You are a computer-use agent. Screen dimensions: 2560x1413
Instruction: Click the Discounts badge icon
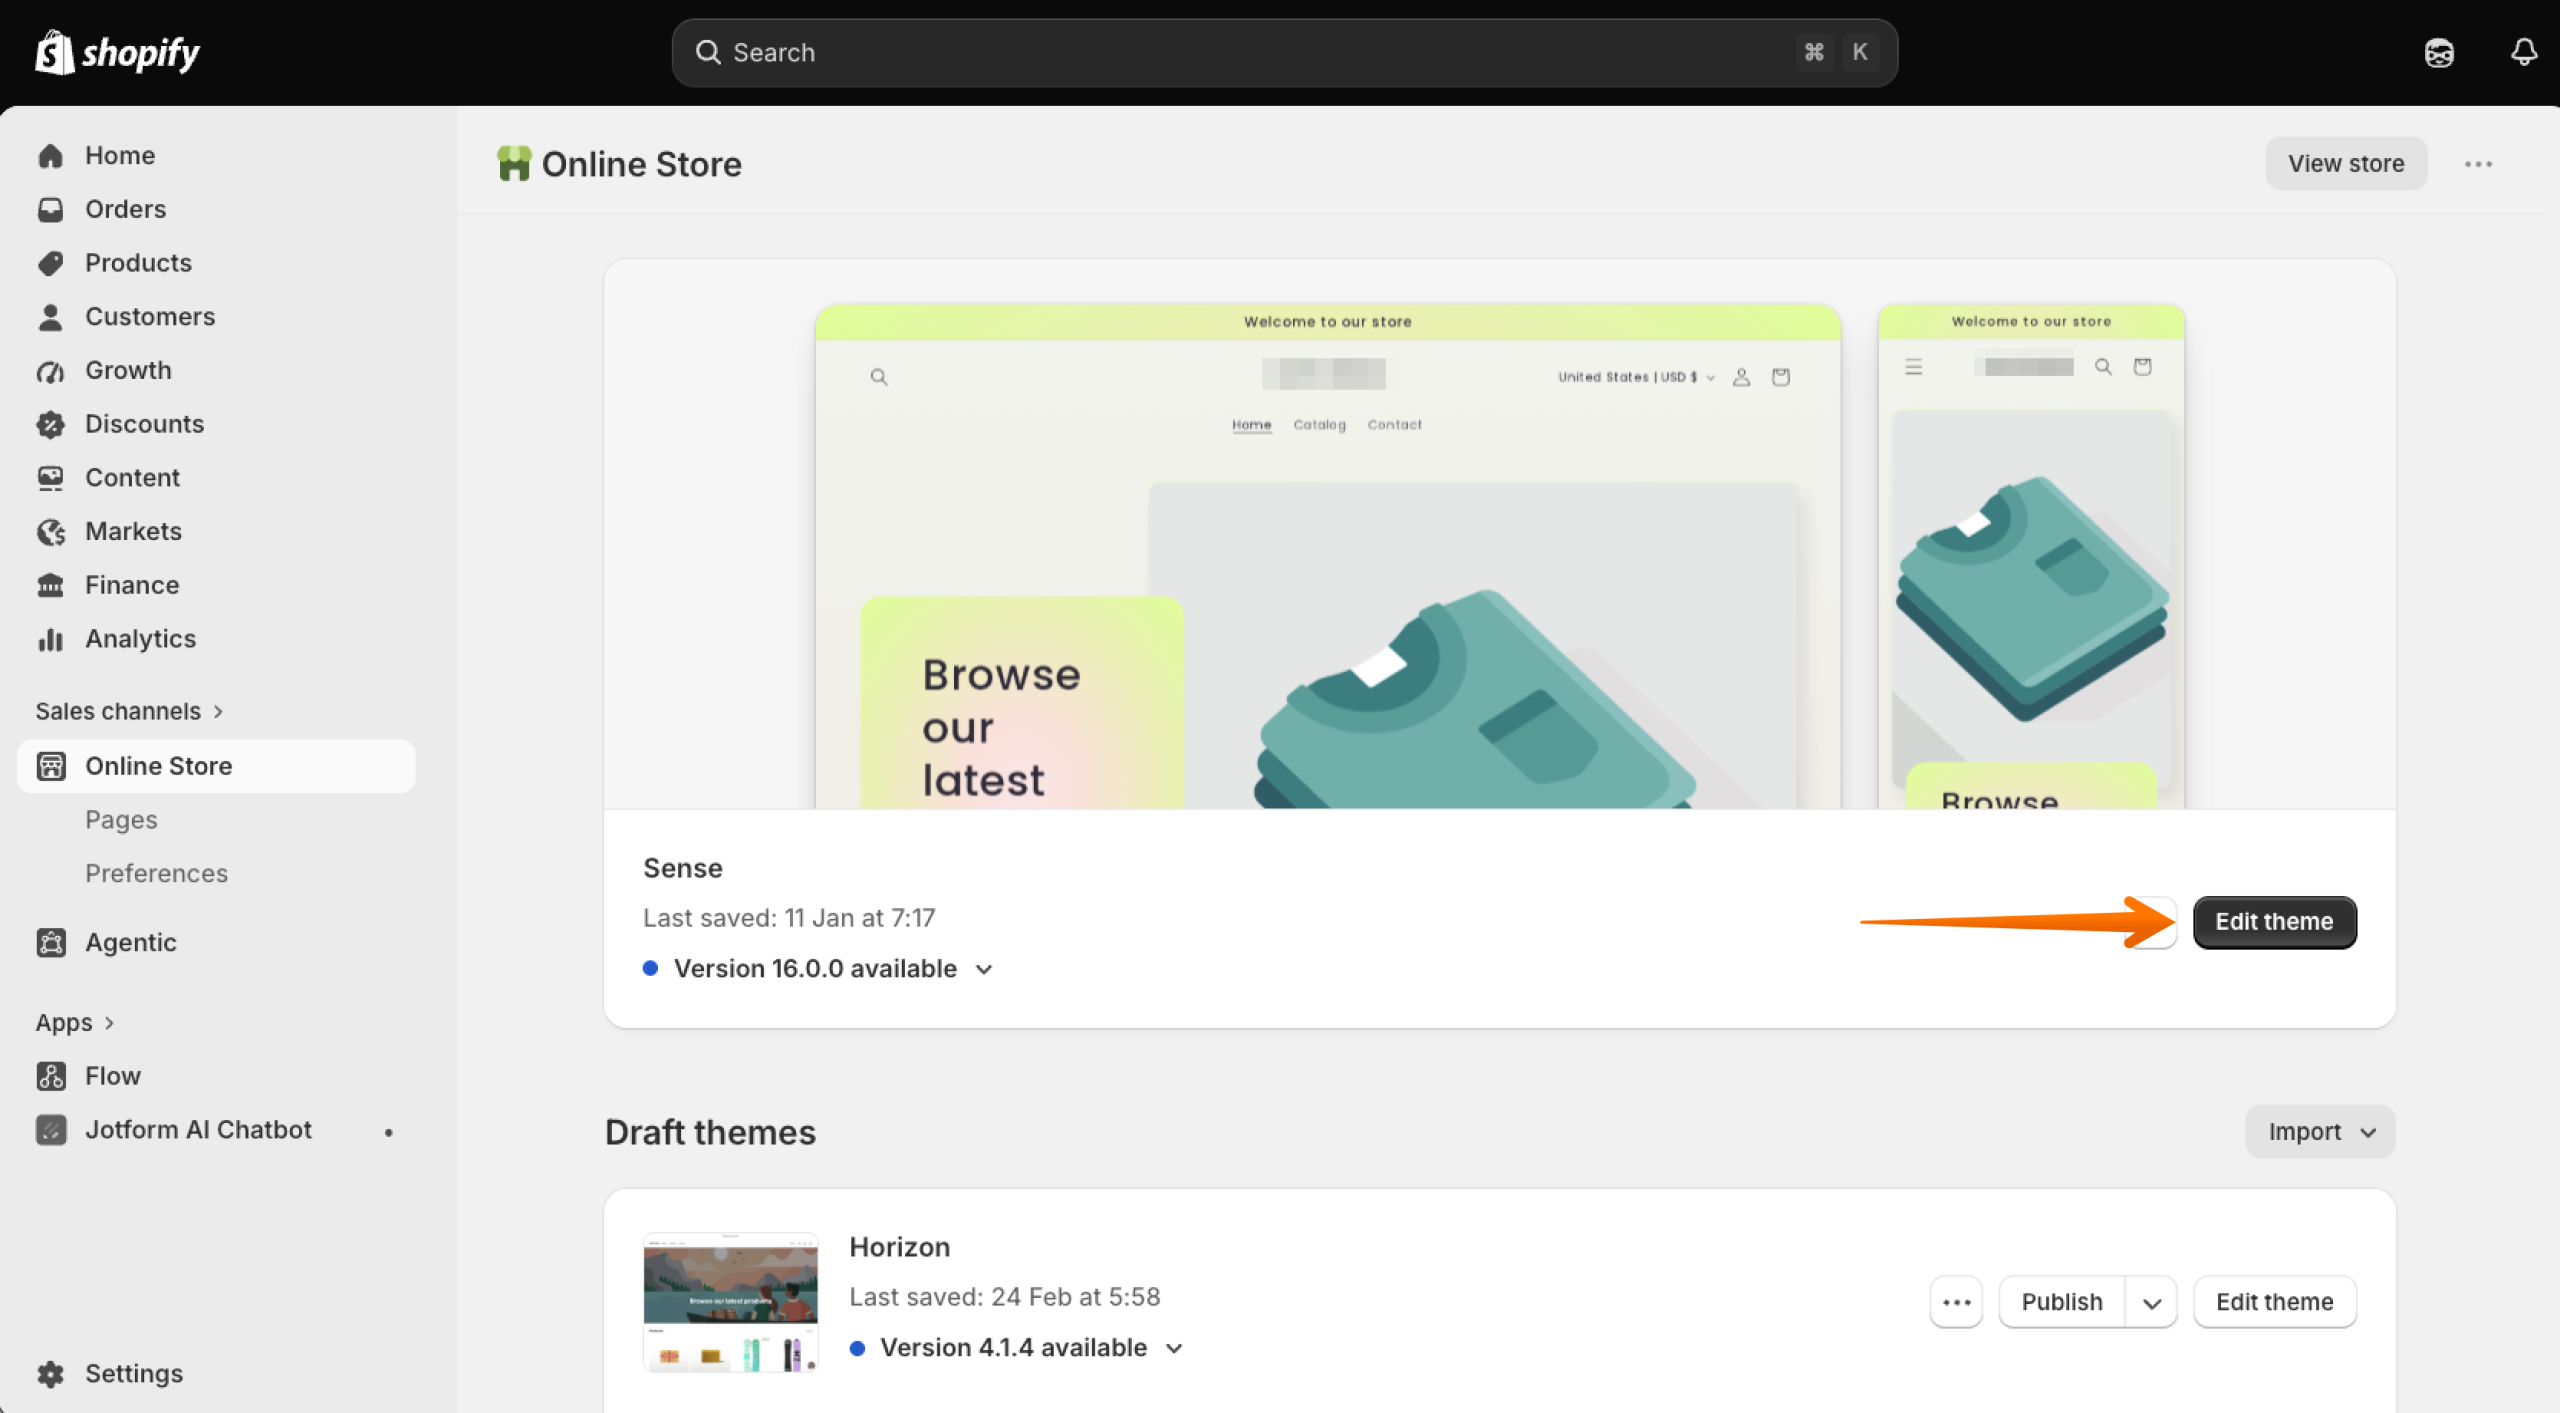pyautogui.click(x=51, y=425)
